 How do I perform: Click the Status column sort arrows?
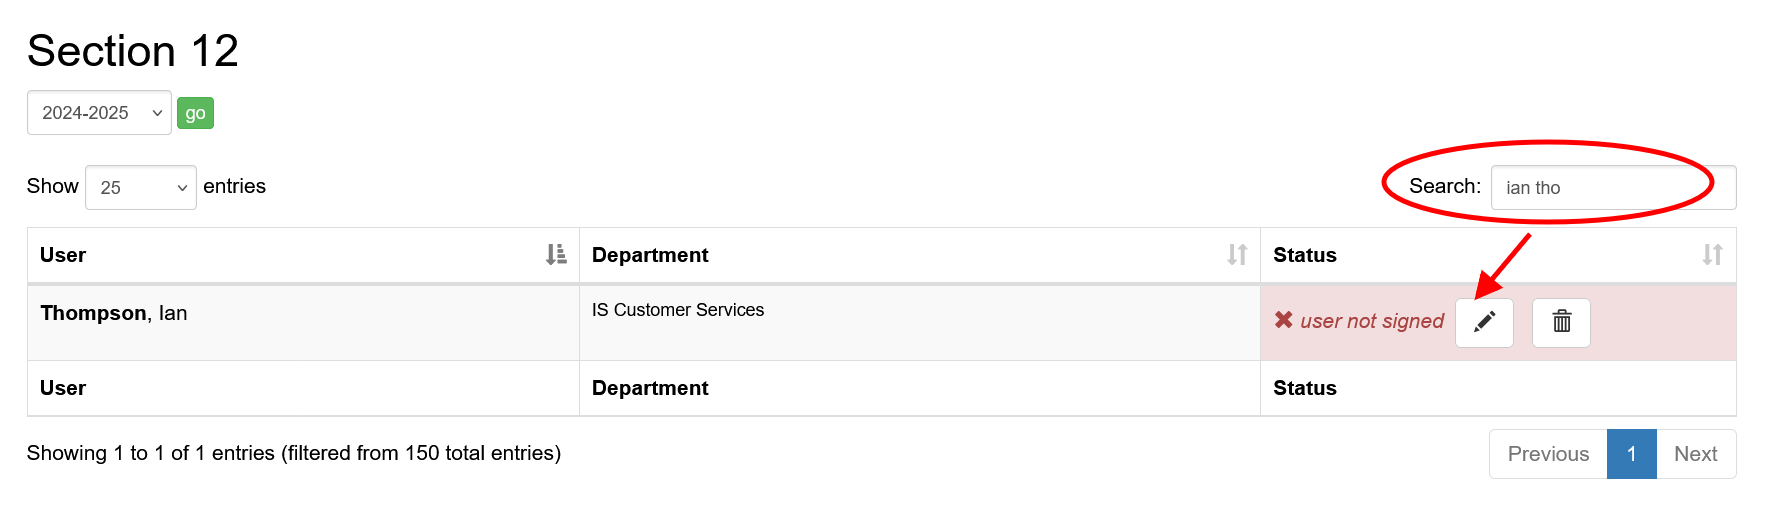pyautogui.click(x=1712, y=255)
